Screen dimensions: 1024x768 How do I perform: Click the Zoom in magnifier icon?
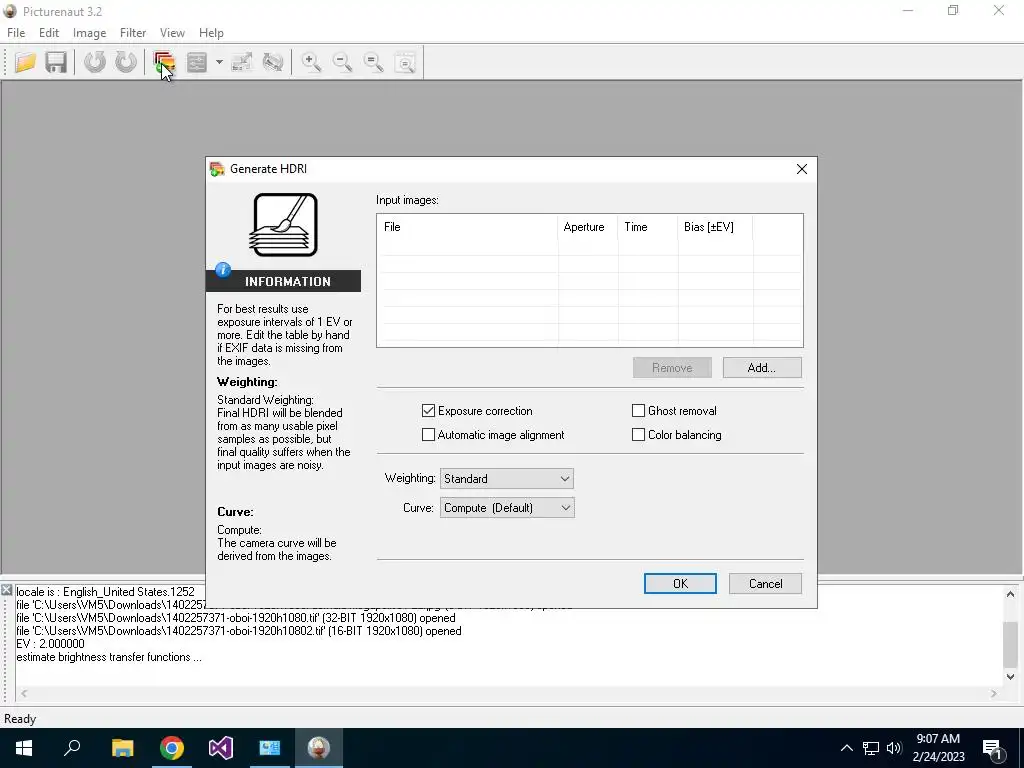pyautogui.click(x=311, y=62)
